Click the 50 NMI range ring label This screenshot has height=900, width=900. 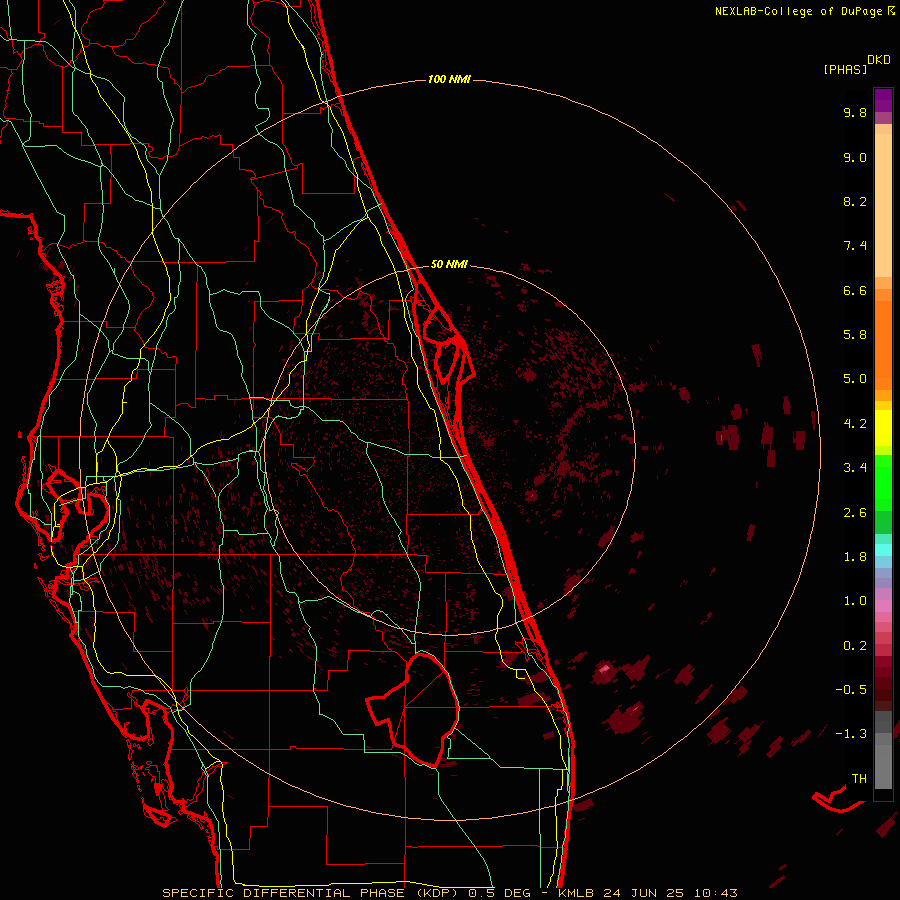[449, 264]
